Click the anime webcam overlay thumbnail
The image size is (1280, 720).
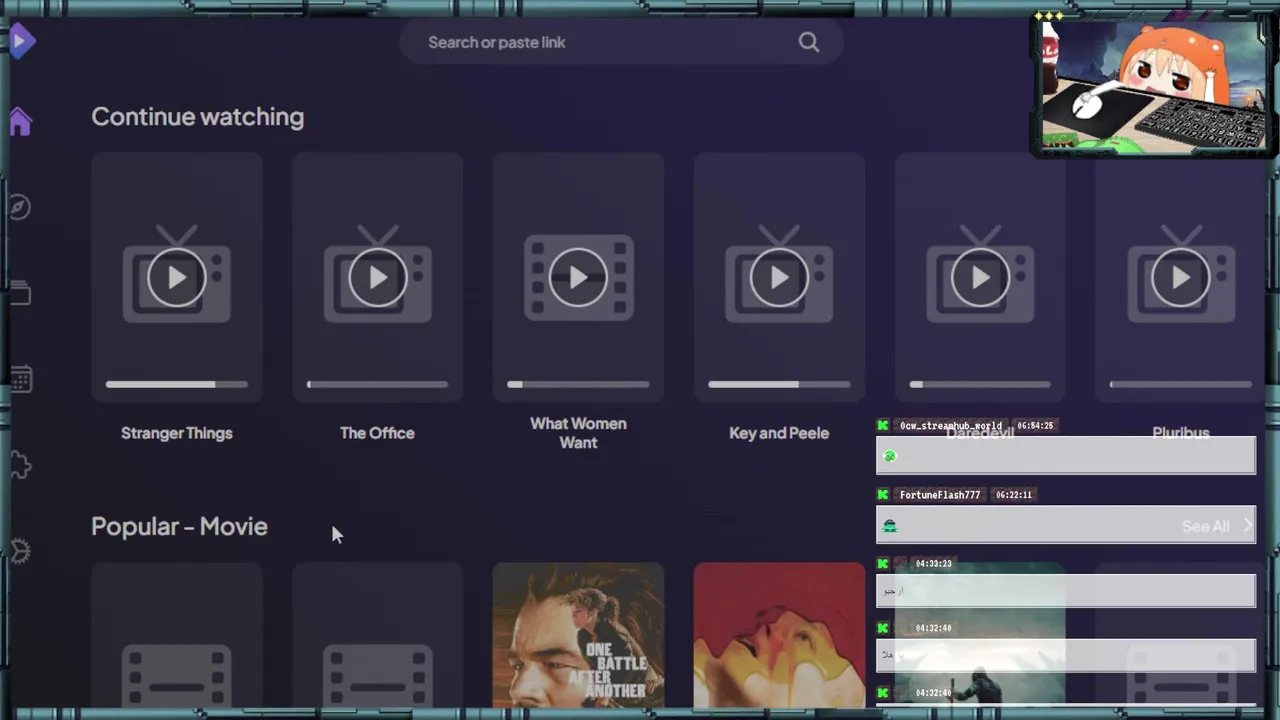1153,86
